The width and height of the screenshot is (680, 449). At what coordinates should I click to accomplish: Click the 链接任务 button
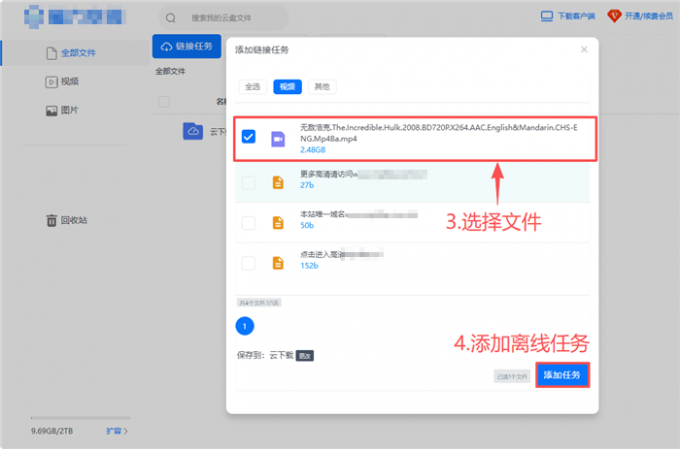point(187,46)
